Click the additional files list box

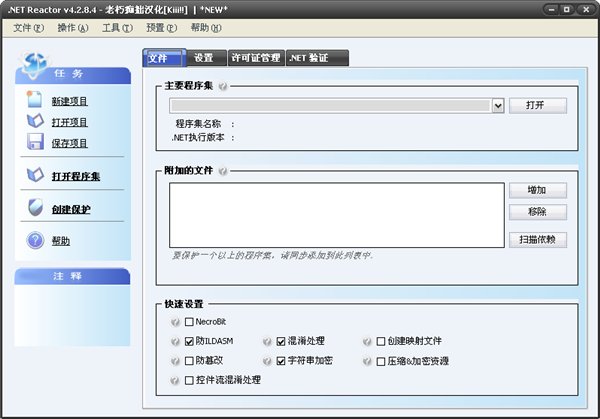coord(337,215)
